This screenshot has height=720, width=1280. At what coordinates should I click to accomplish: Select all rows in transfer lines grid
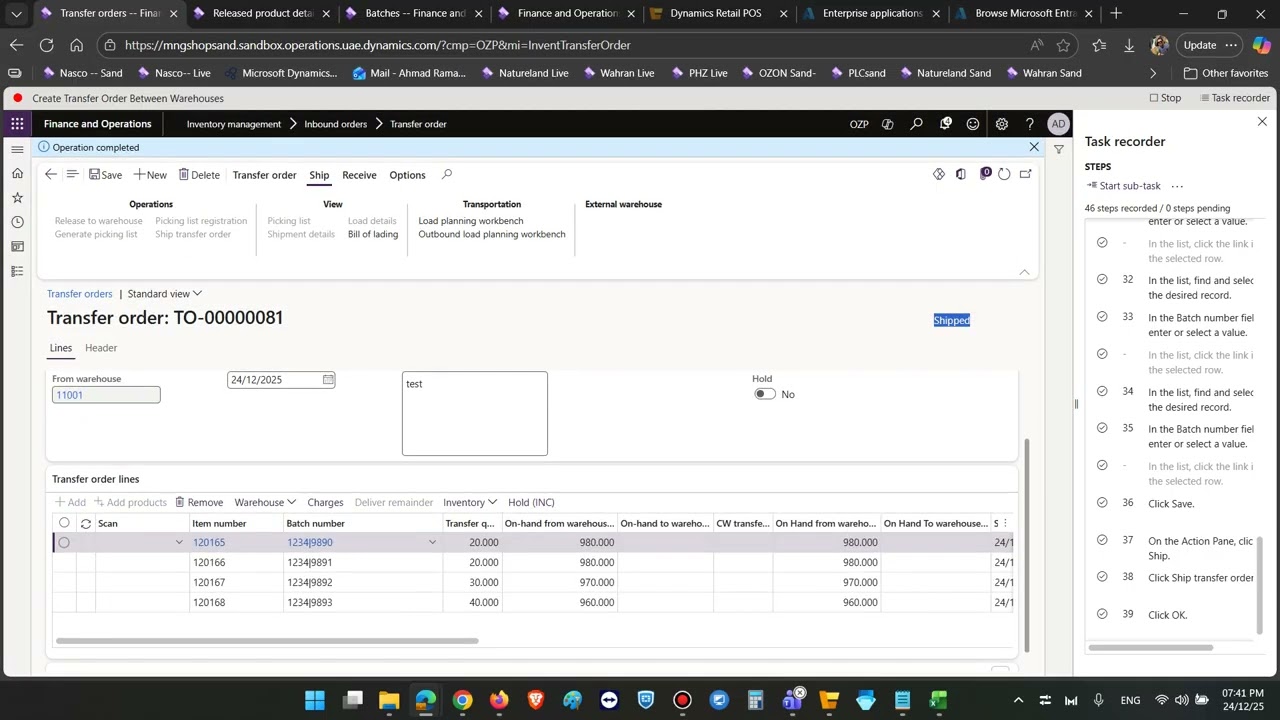click(64, 523)
